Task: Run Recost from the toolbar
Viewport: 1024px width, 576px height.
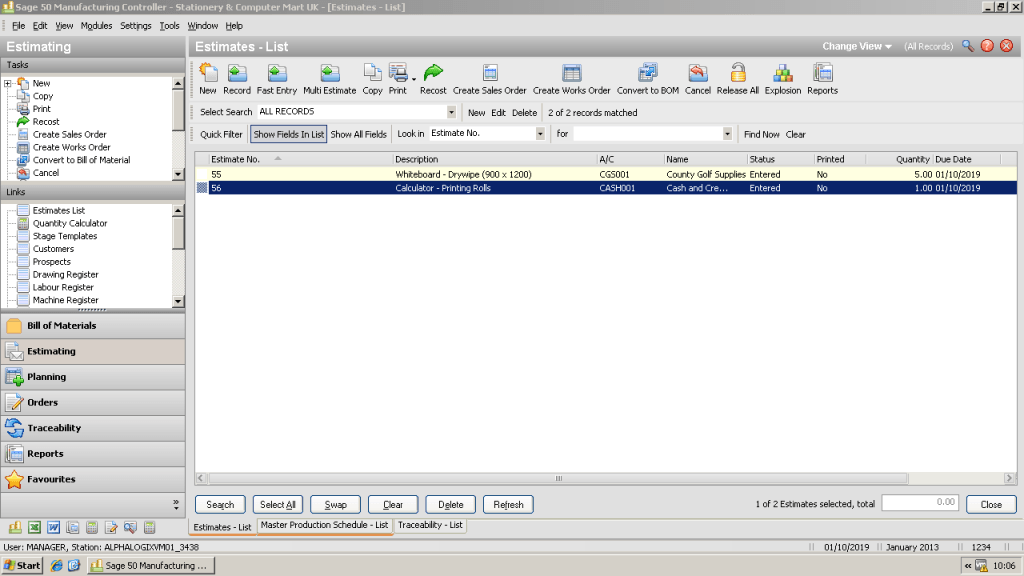Action: [433, 80]
